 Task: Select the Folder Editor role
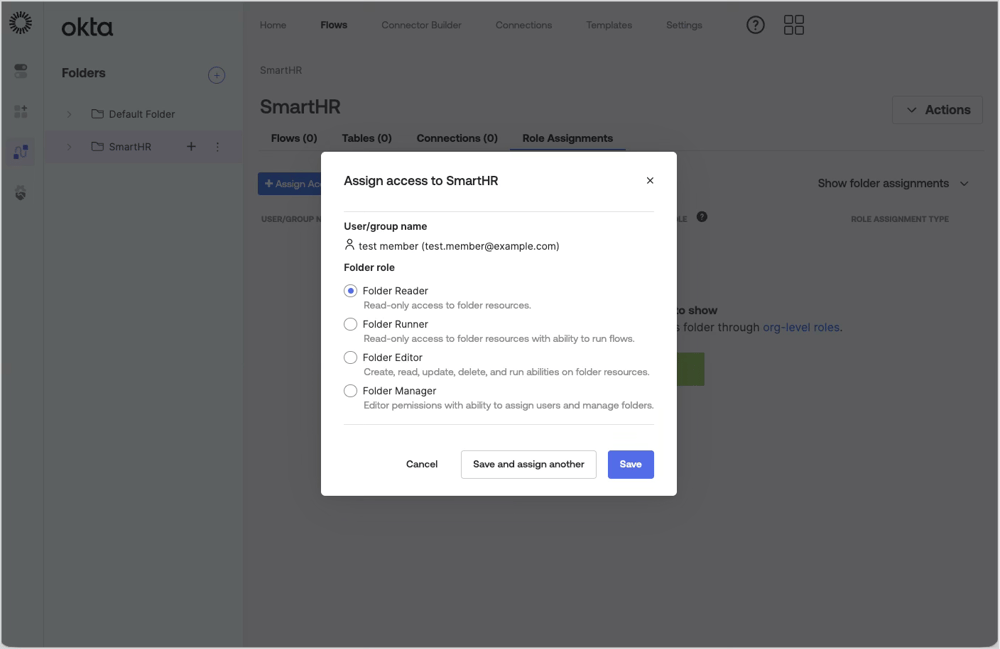click(350, 357)
